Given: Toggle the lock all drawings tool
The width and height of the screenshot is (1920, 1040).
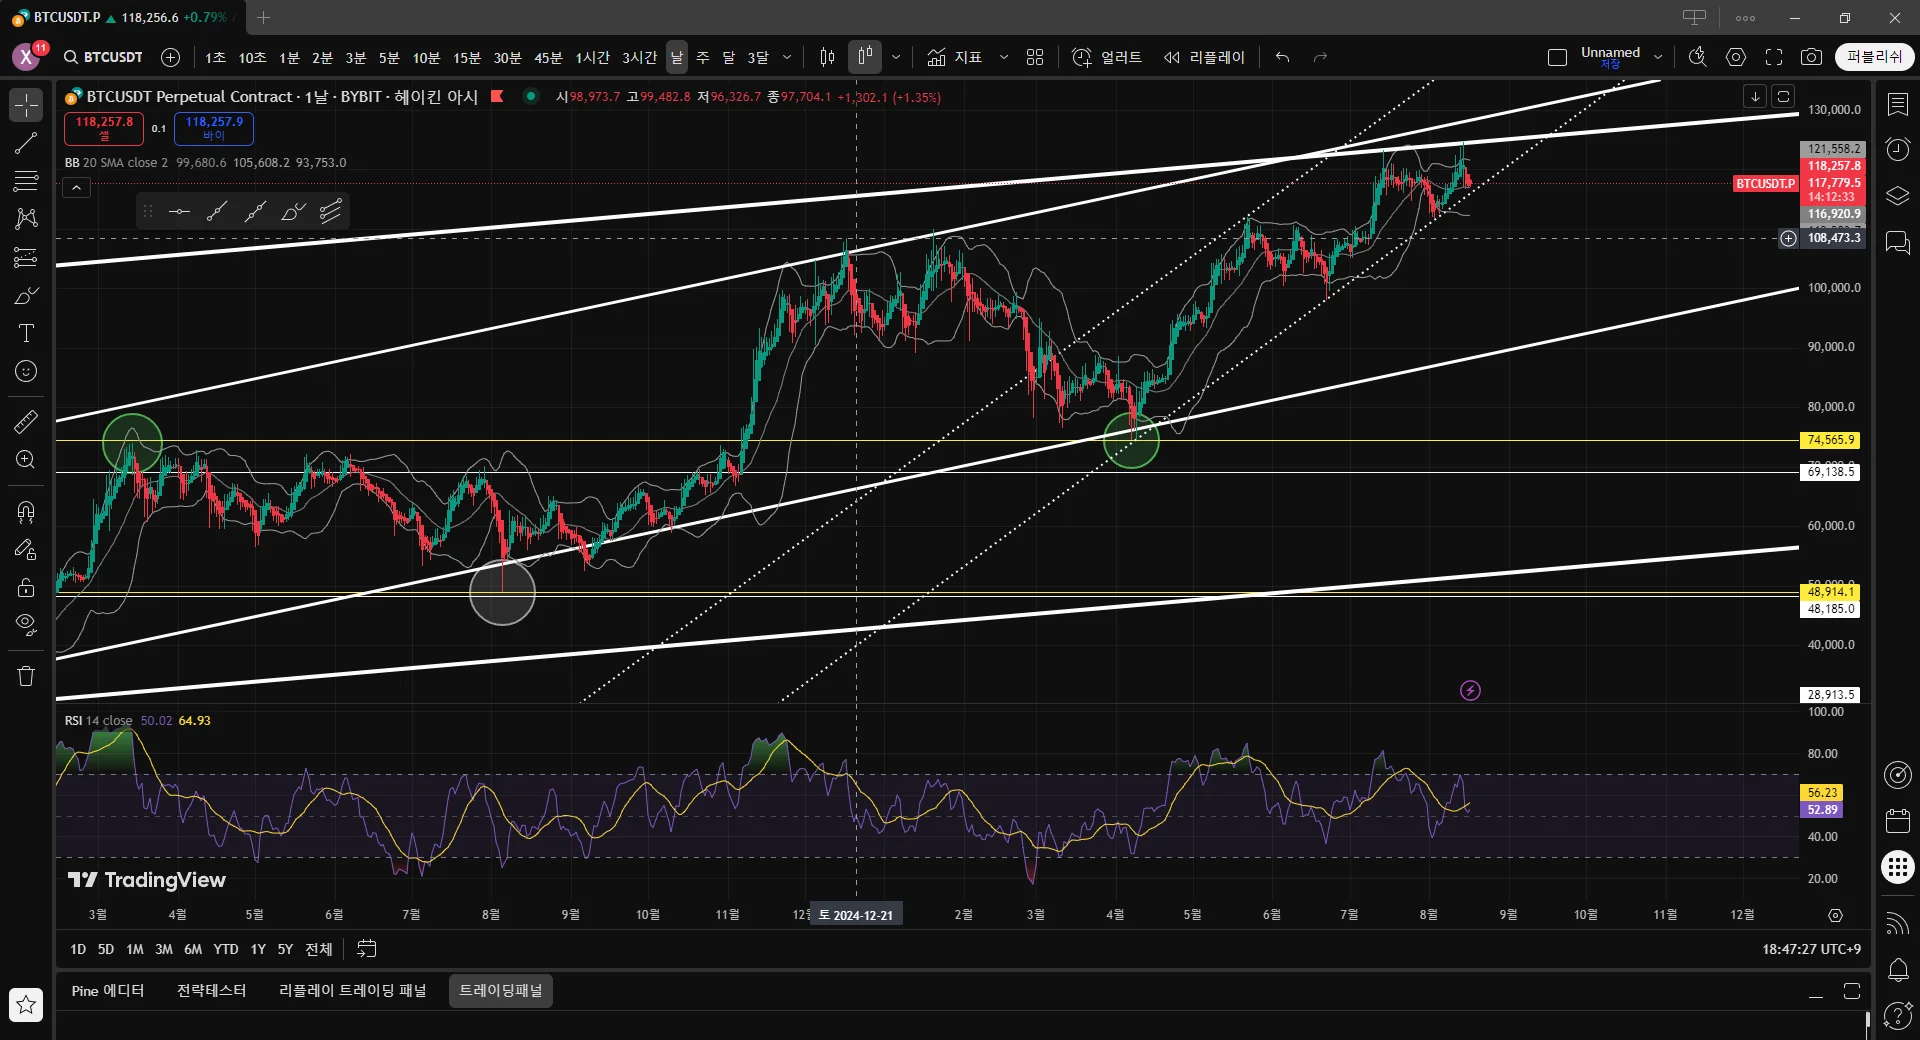Looking at the screenshot, I should (x=26, y=587).
